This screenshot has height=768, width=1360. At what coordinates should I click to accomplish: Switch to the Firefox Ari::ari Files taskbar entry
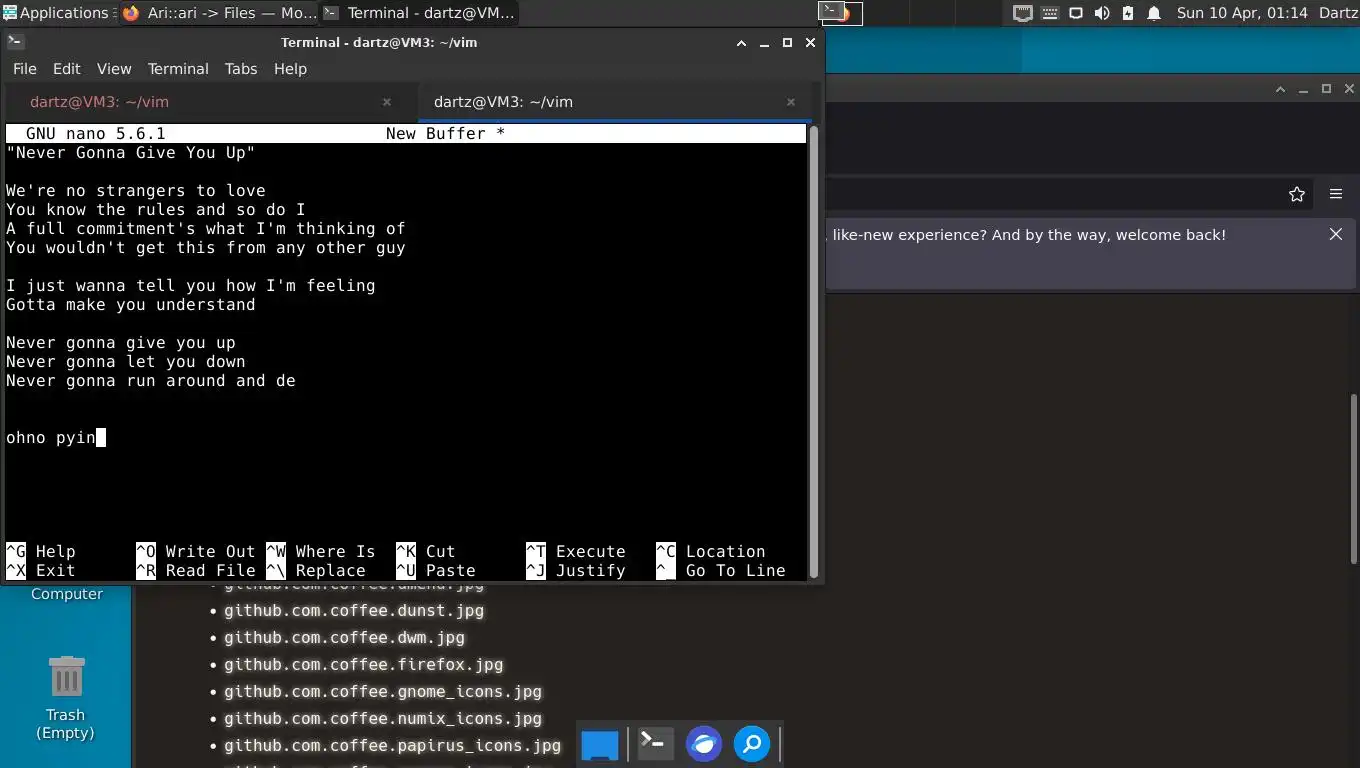click(x=220, y=13)
